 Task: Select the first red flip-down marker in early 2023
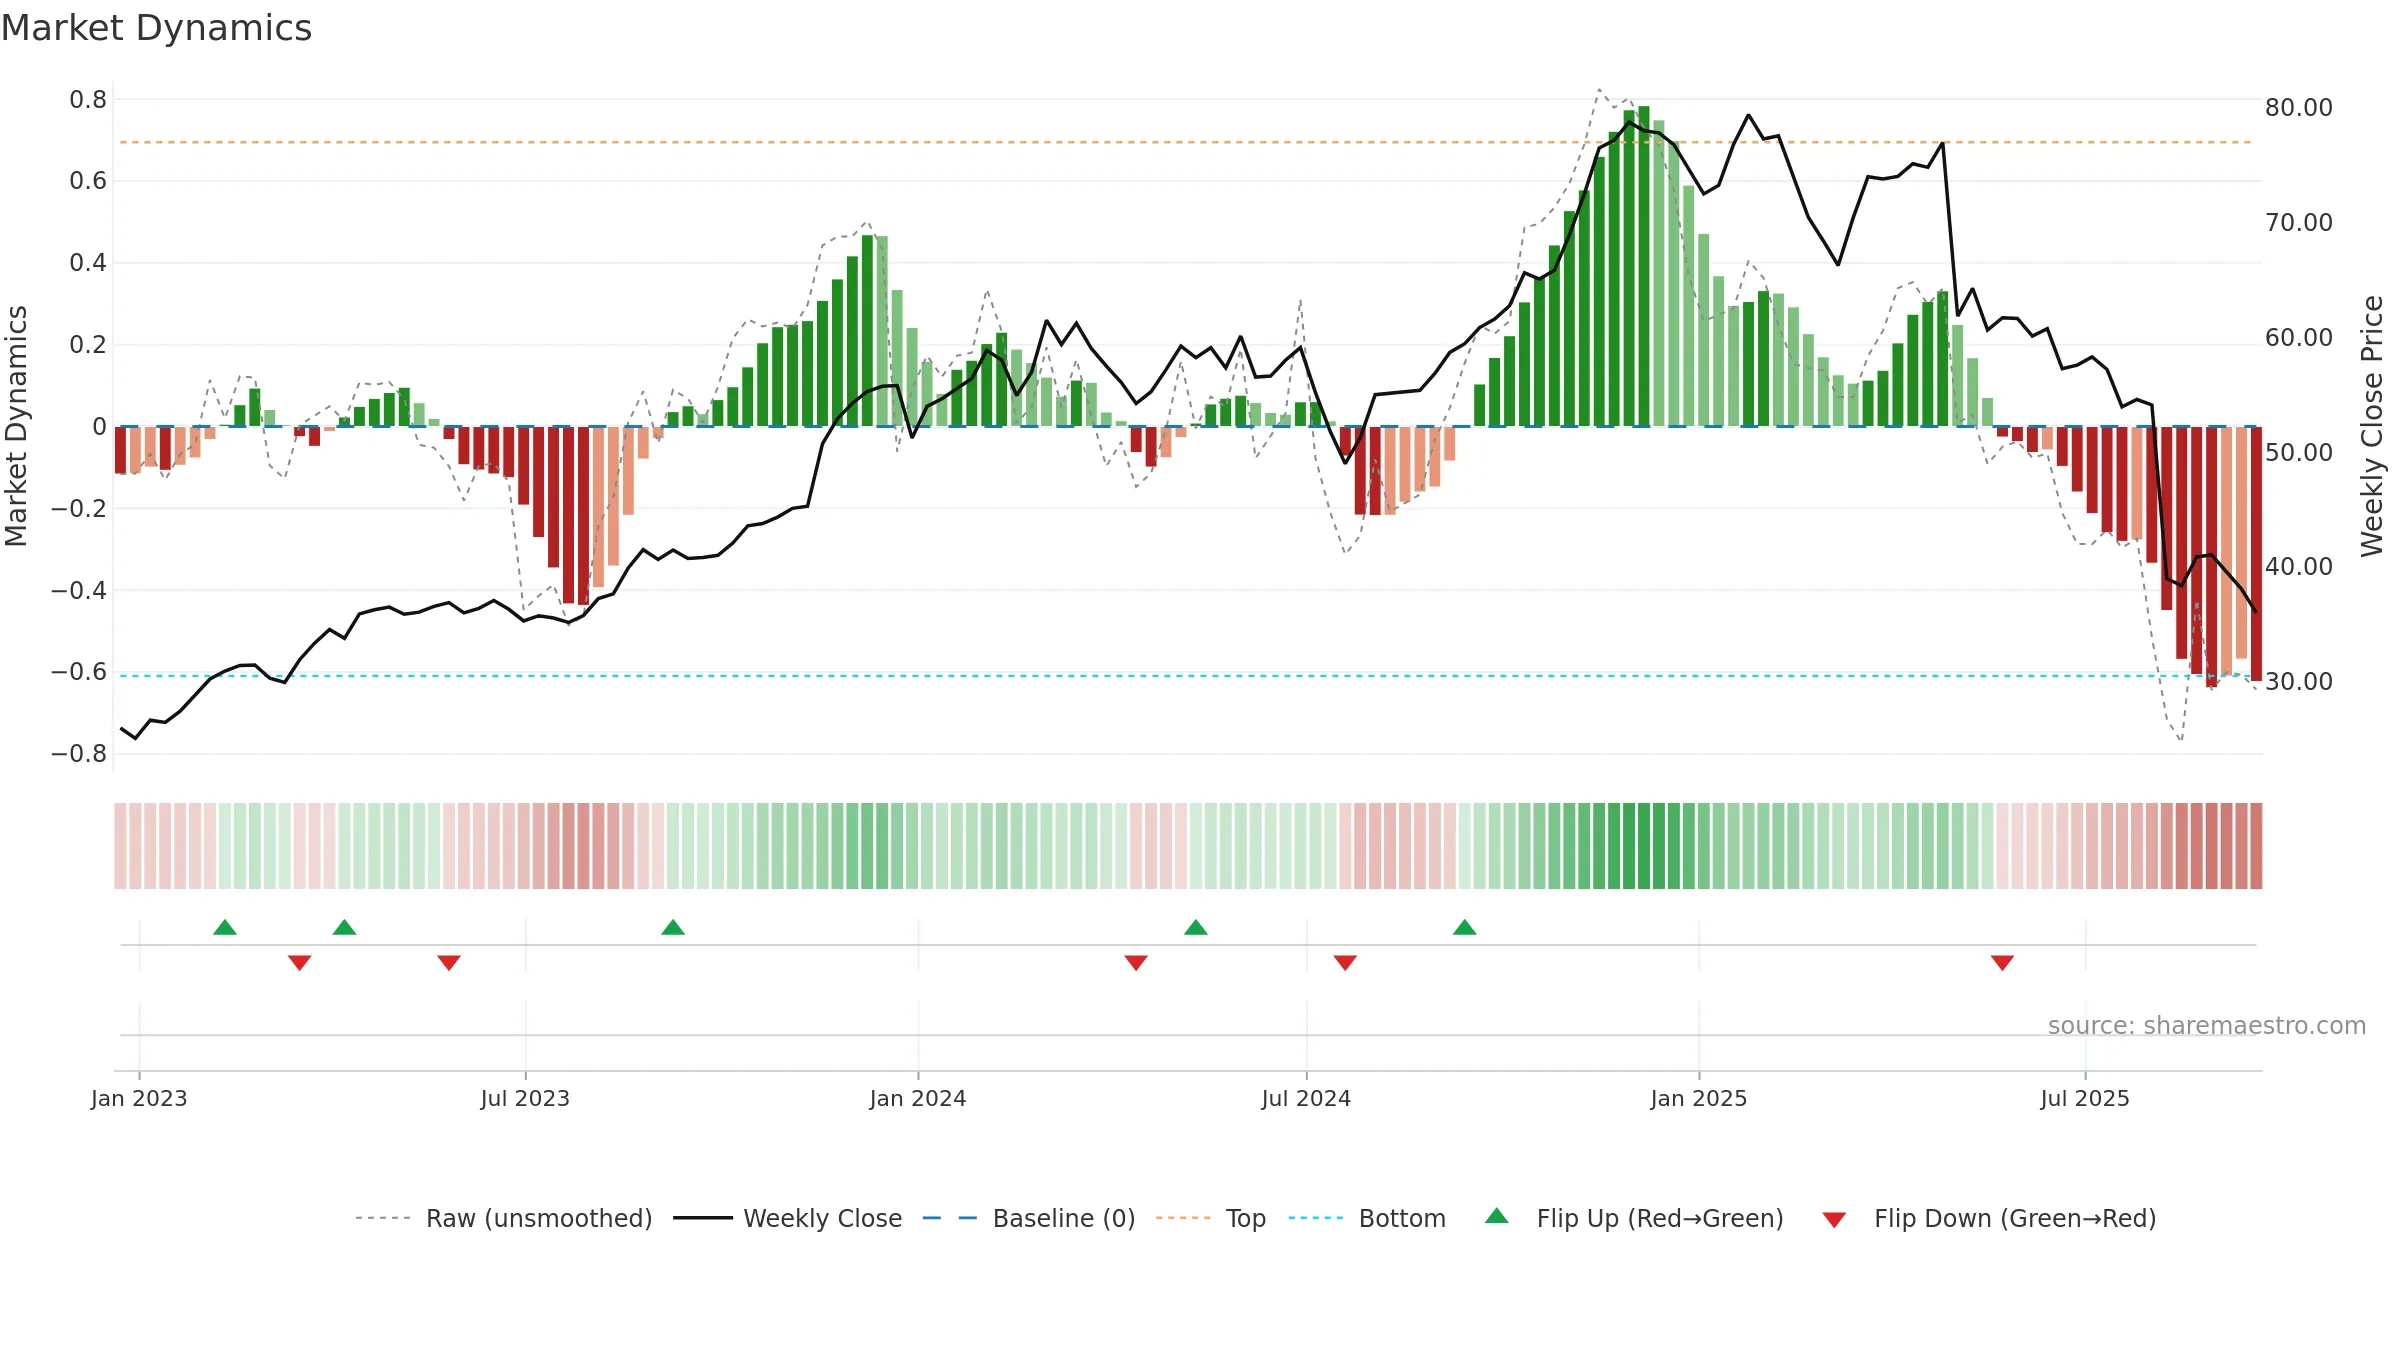tap(300, 962)
